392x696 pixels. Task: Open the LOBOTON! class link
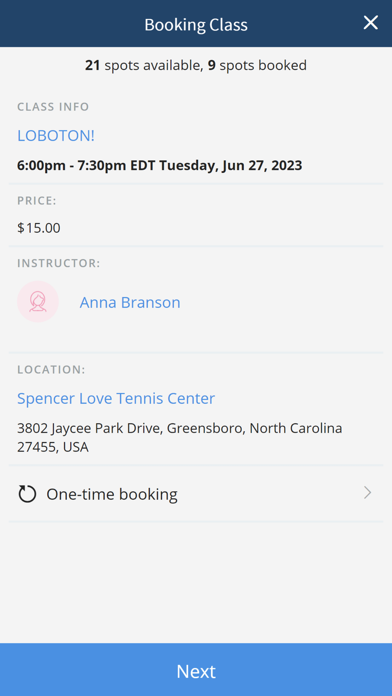click(56, 135)
